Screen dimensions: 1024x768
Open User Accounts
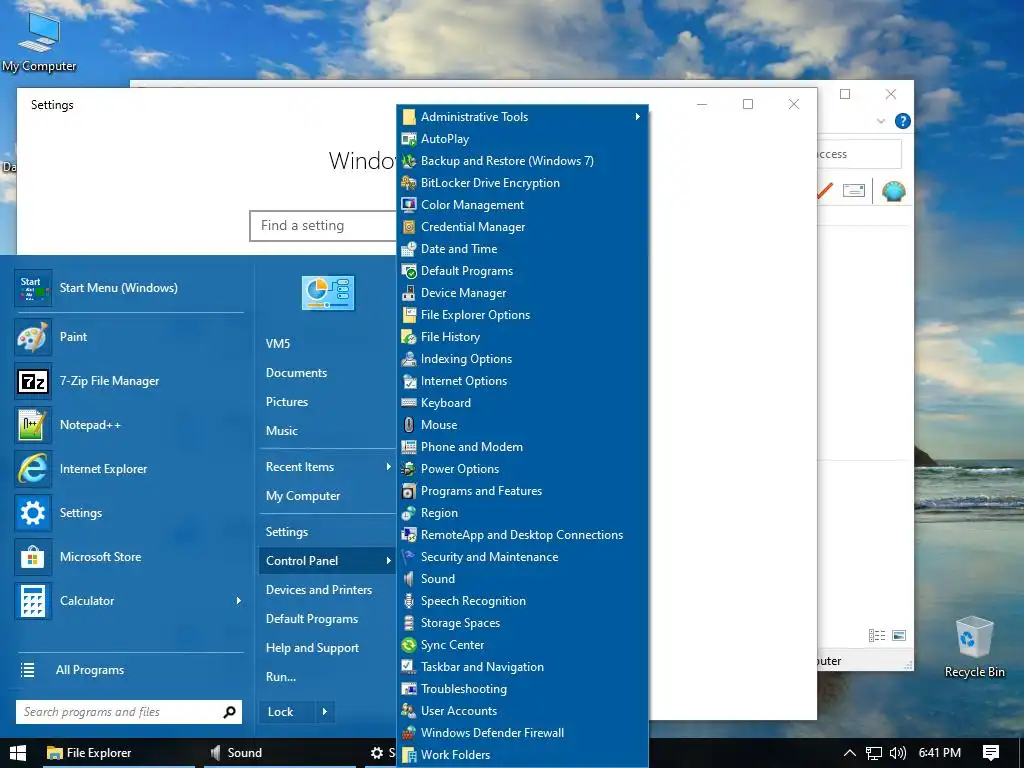tap(522, 711)
